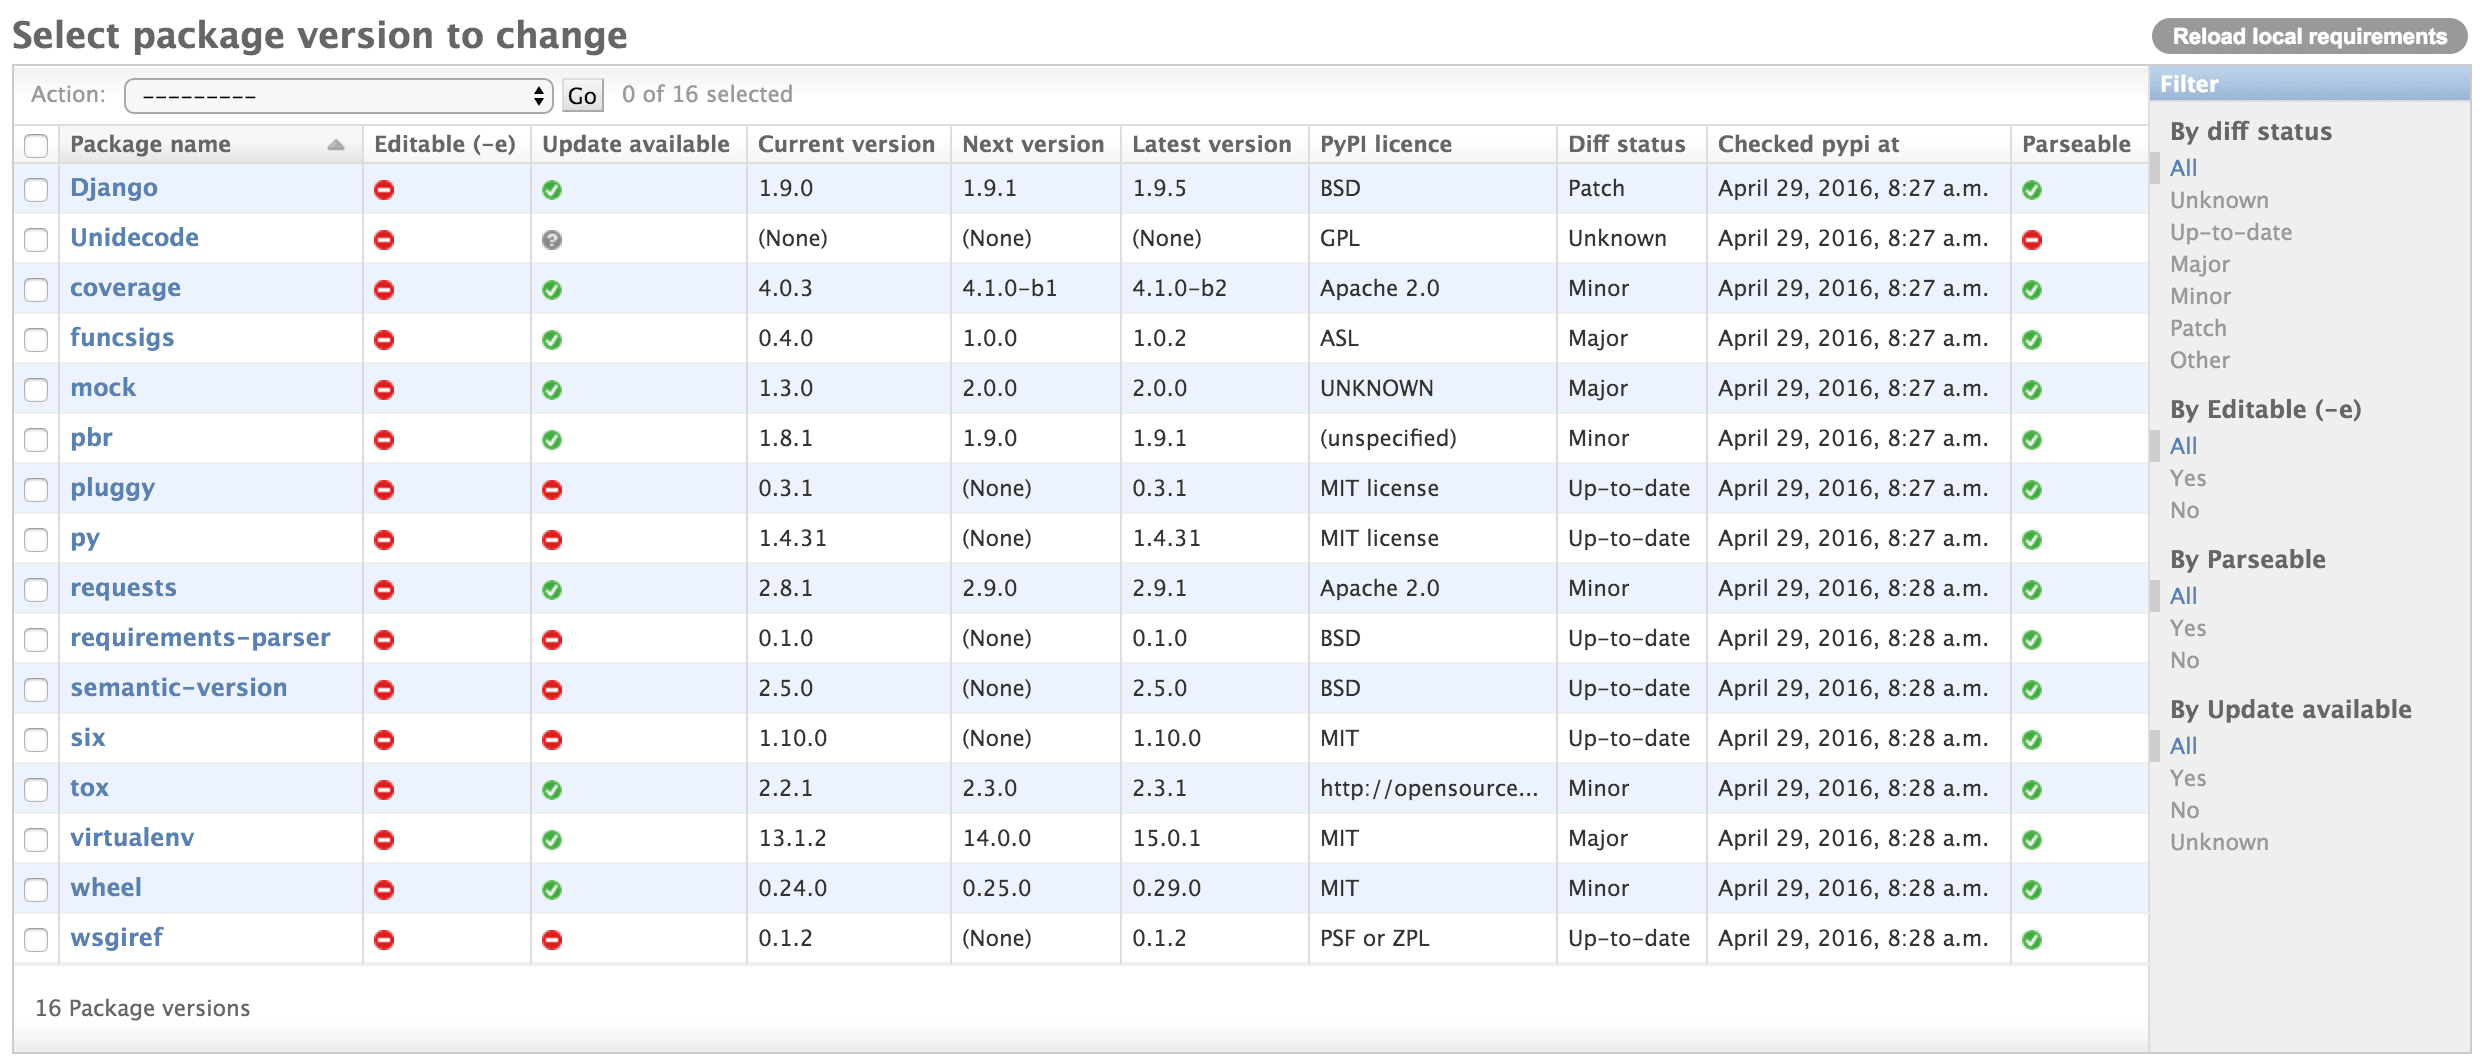This screenshot has width=2482, height=1064.
Task: Click the Go button
Action: (582, 96)
